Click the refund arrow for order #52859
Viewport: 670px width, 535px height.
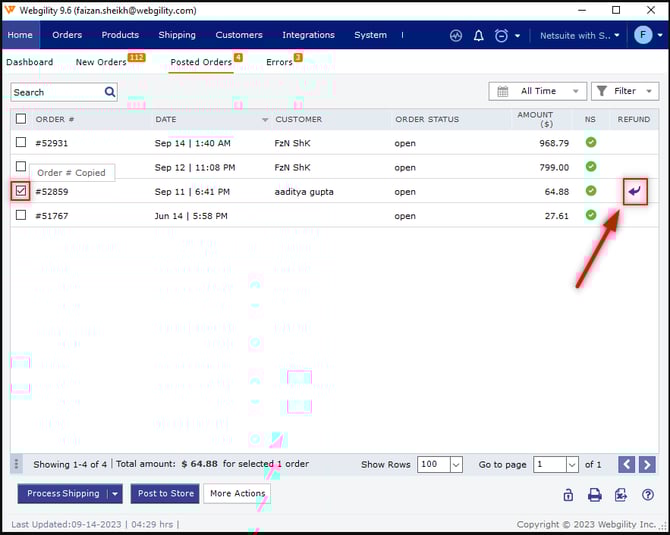pyautogui.click(x=634, y=191)
